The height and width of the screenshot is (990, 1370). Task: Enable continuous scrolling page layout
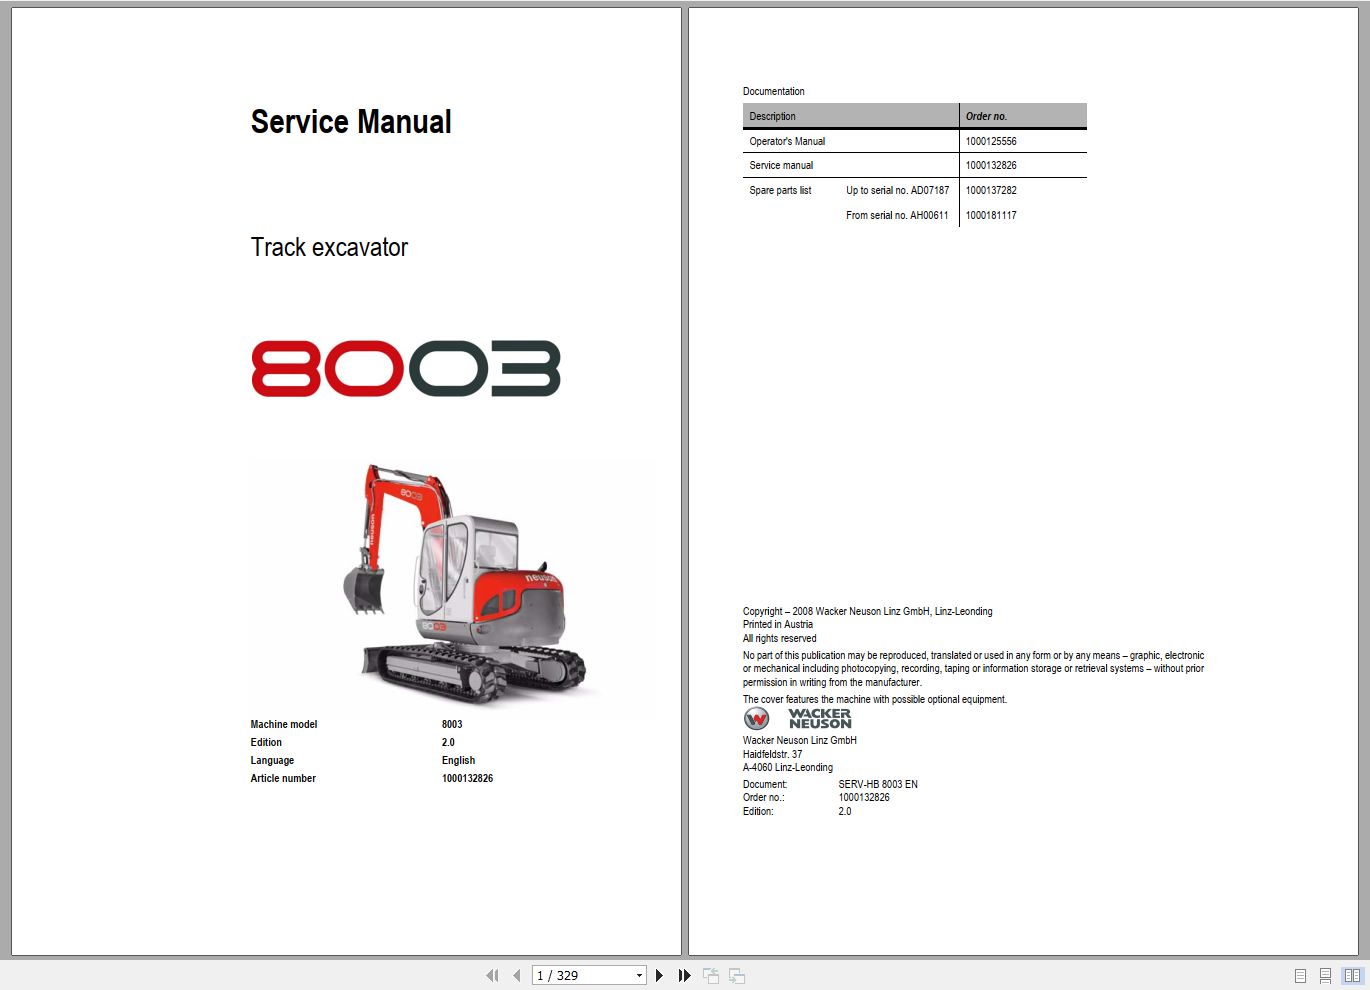pos(1324,975)
